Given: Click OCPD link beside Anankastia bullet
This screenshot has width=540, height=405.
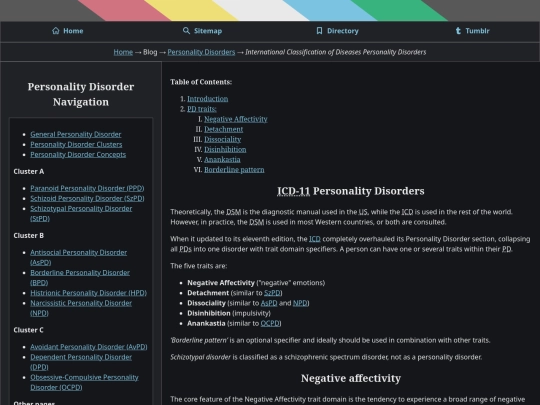Looking at the screenshot, I should coord(270,323).
